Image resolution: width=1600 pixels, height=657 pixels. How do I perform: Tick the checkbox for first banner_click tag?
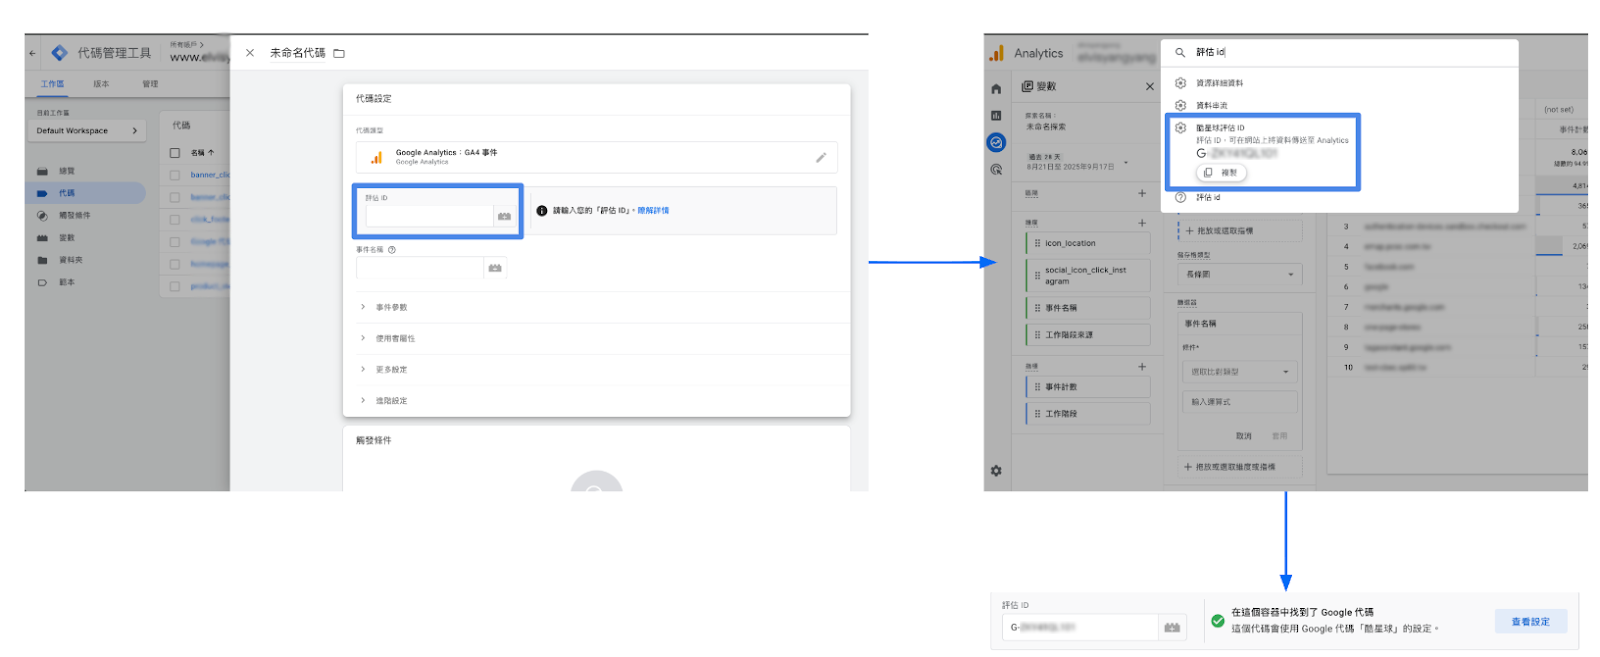coord(175,175)
